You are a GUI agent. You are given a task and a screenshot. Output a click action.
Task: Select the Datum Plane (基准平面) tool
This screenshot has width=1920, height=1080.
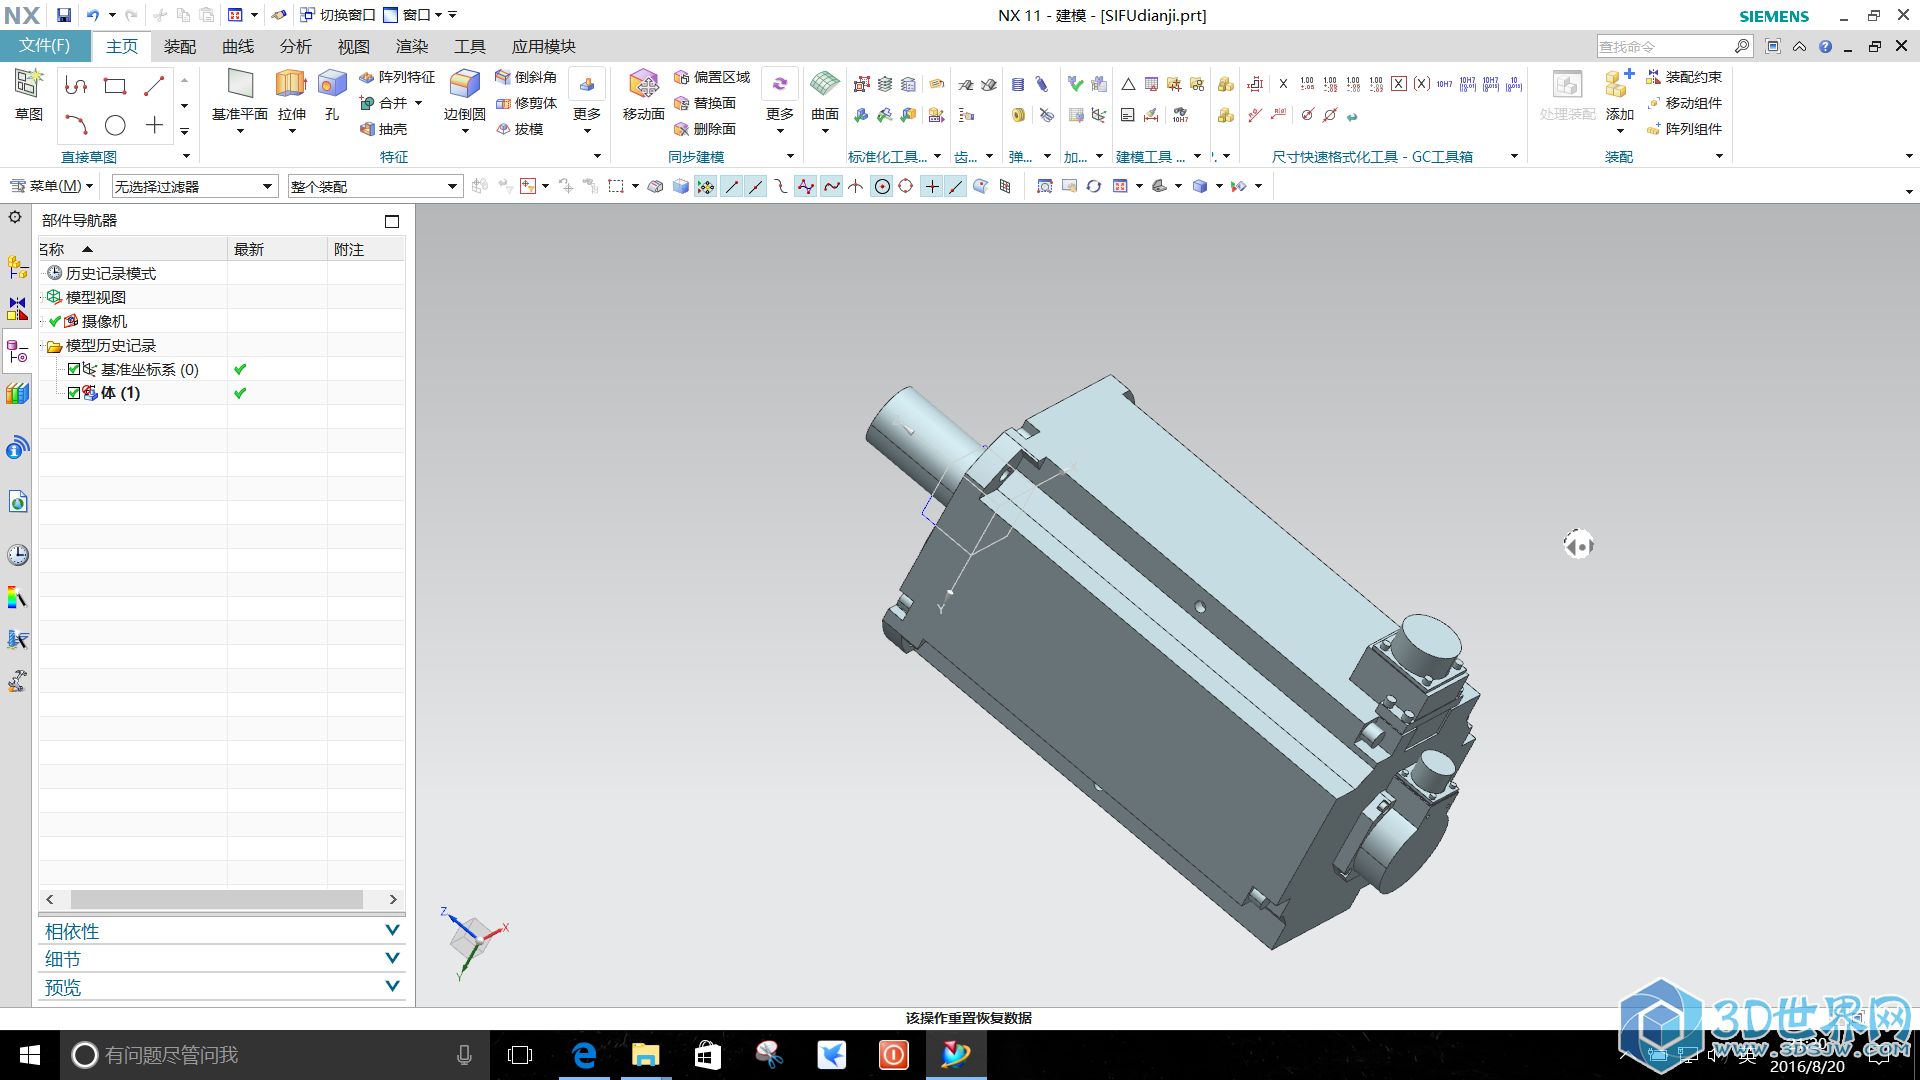coord(240,95)
